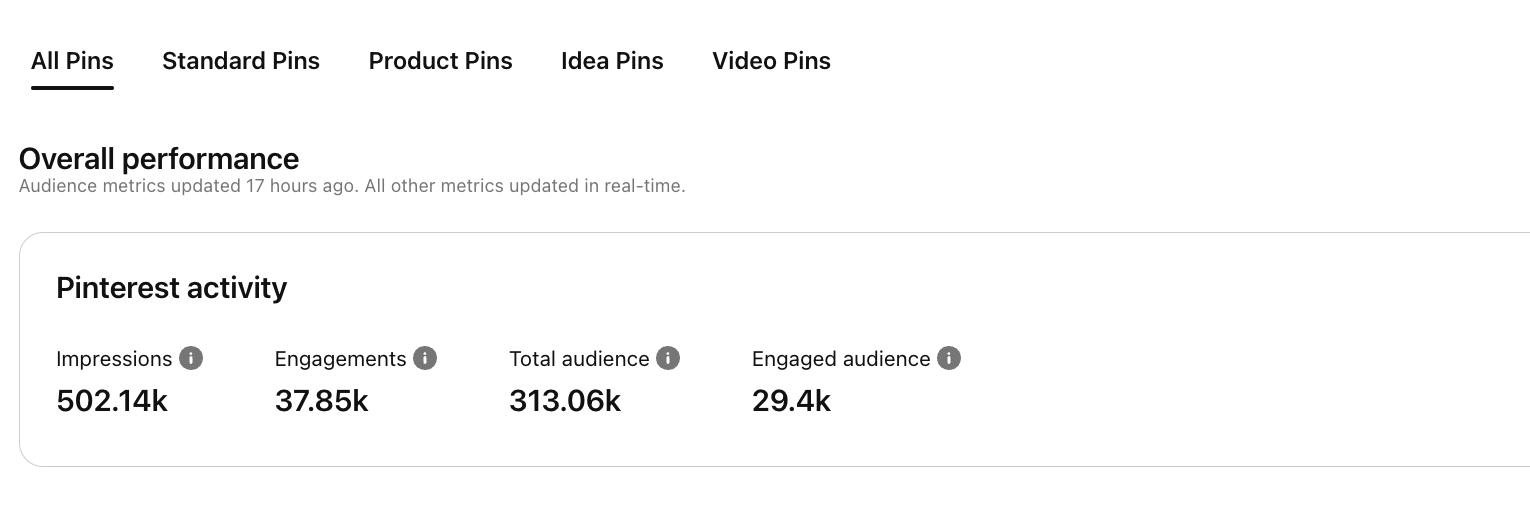Click the 313.06k total audience figure
Image resolution: width=1530 pixels, height=516 pixels.
click(x=565, y=401)
